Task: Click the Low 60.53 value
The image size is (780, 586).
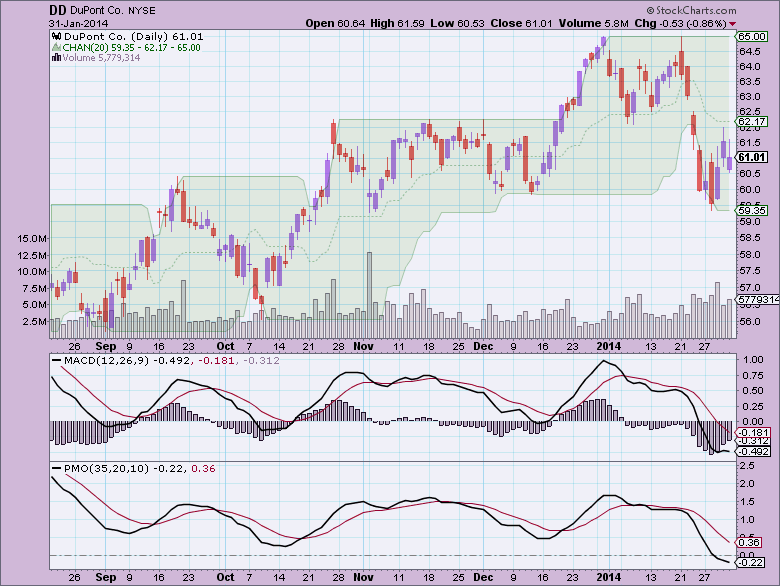Action: click(458, 23)
